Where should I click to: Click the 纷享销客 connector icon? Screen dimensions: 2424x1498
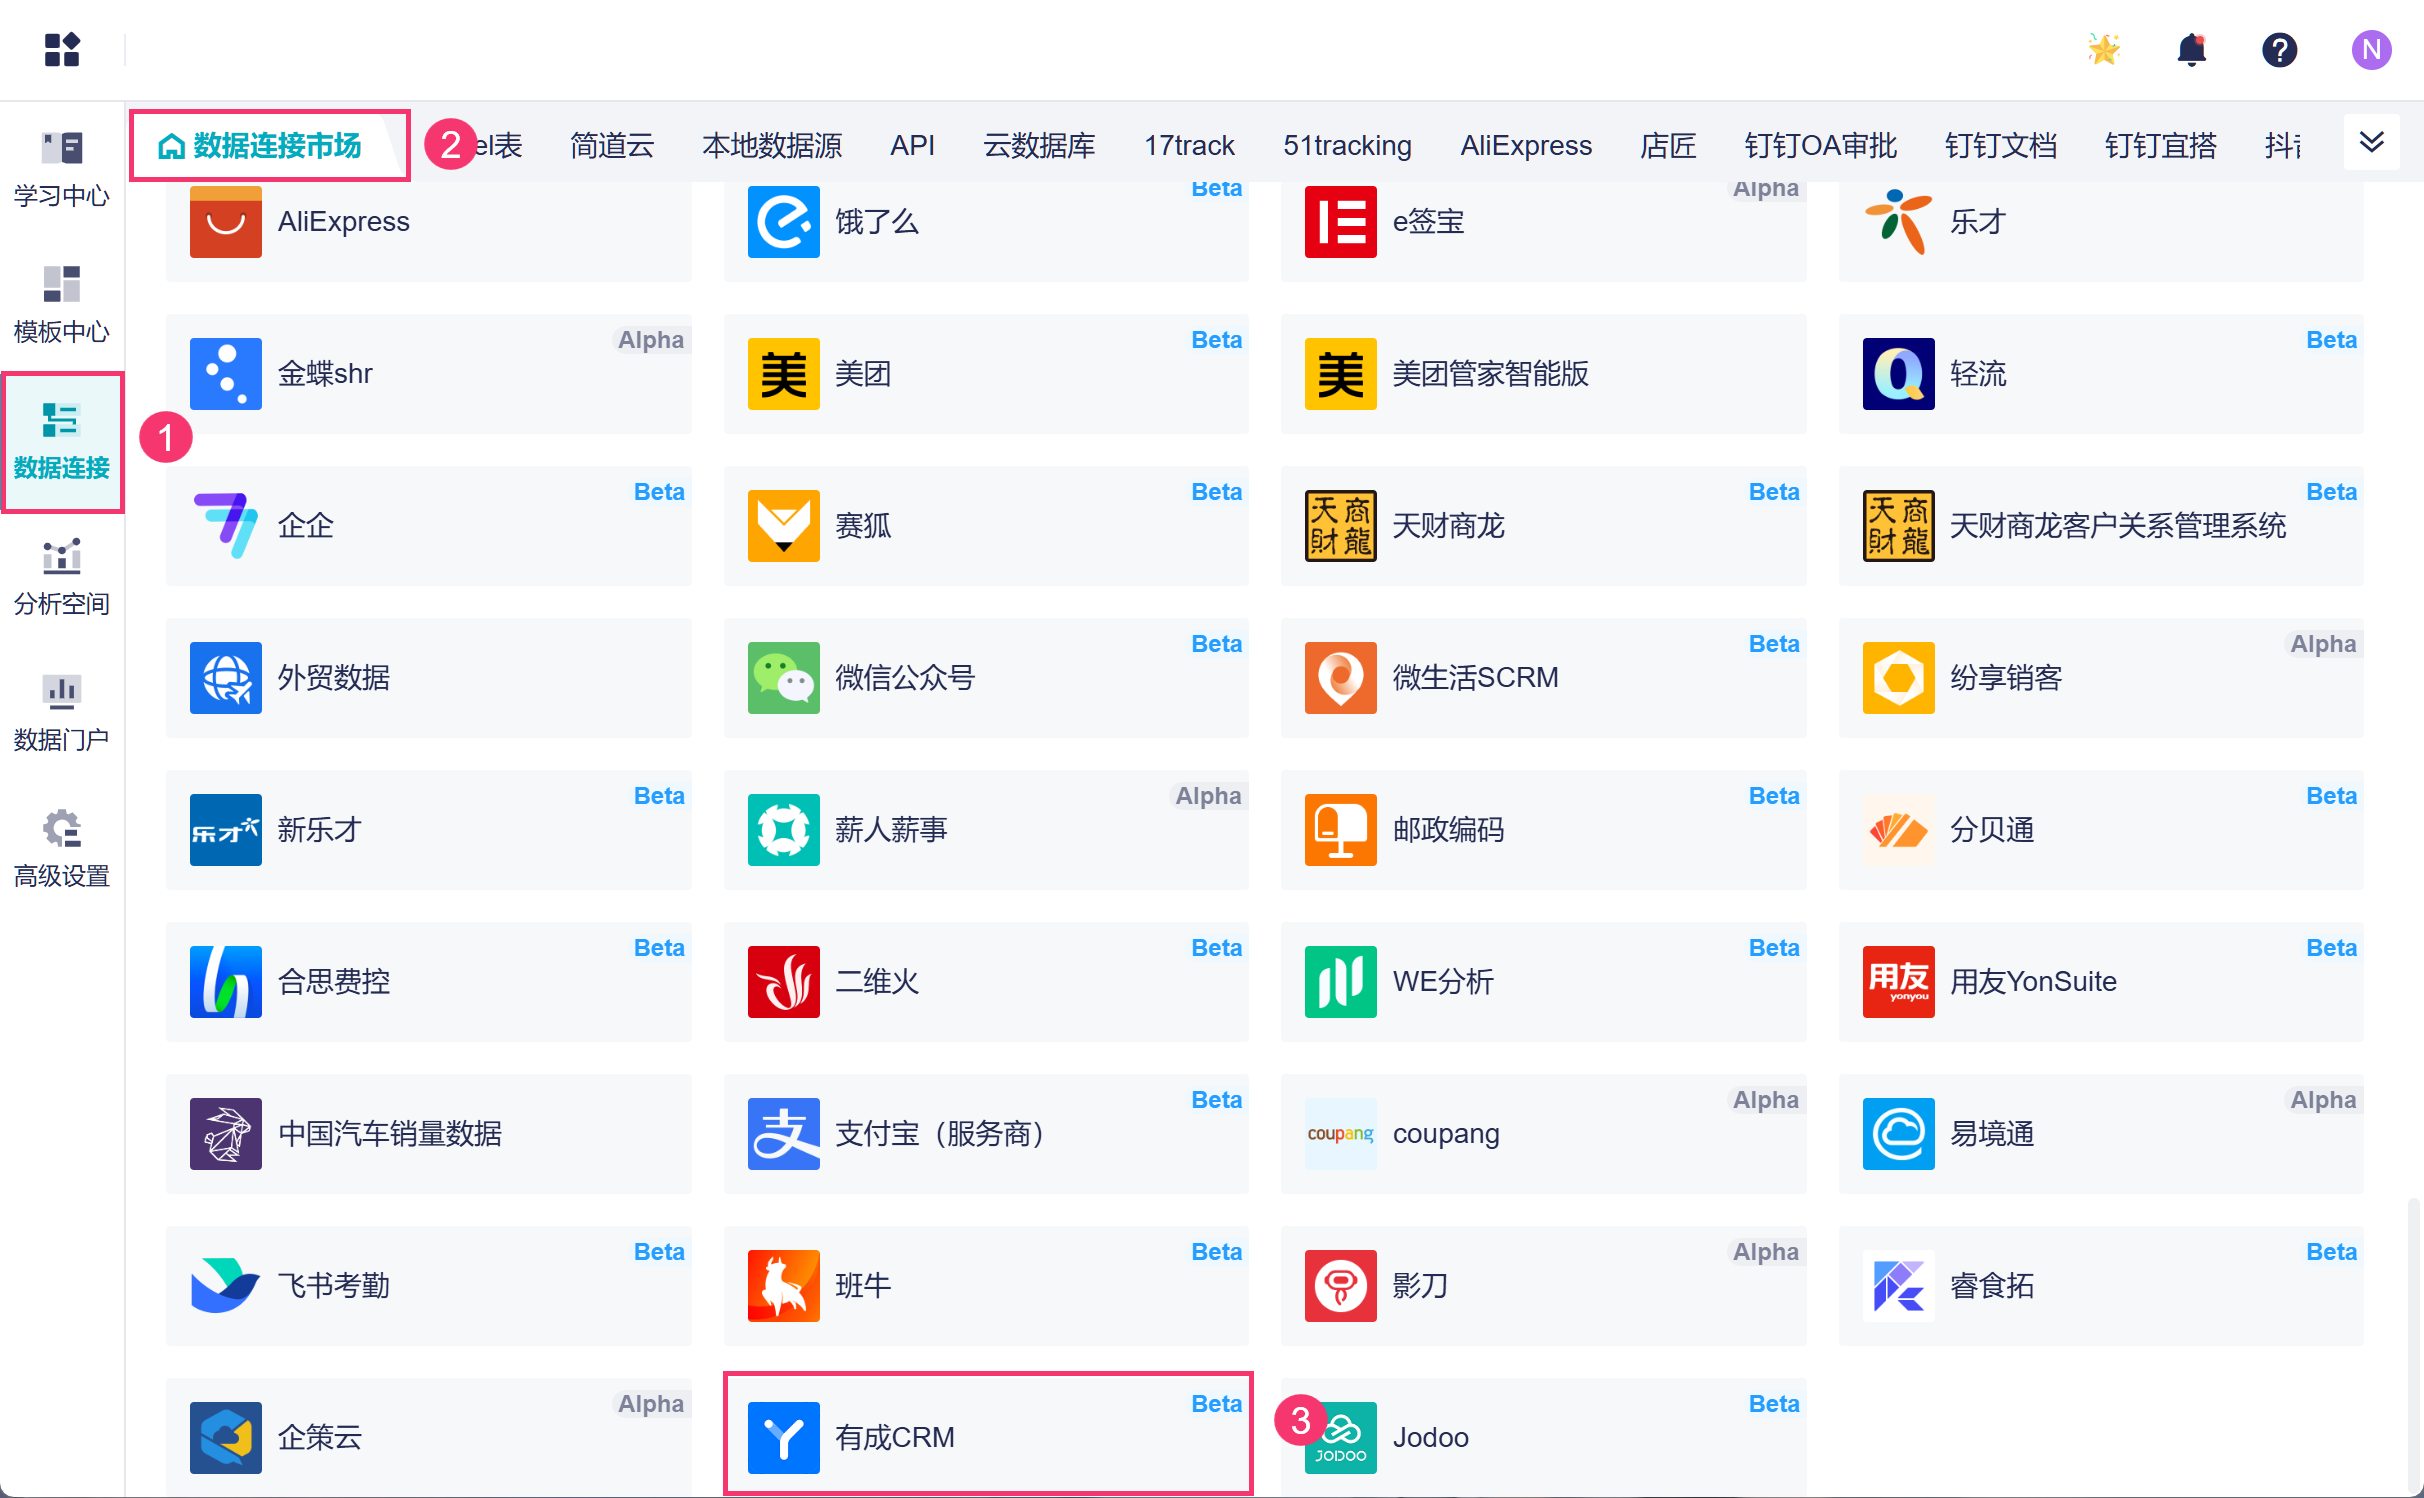coord(1899,677)
